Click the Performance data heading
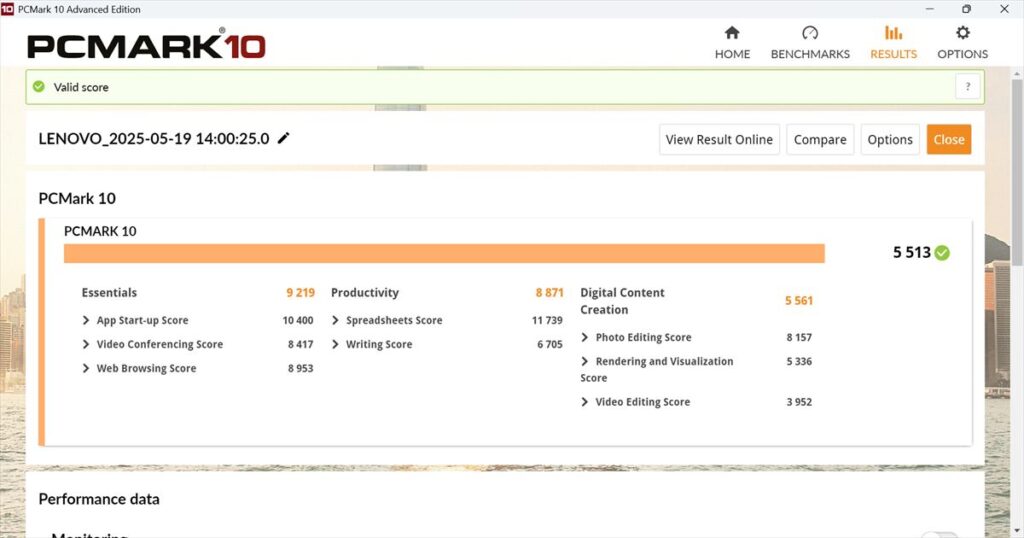Image resolution: width=1024 pixels, height=538 pixels. click(99, 499)
